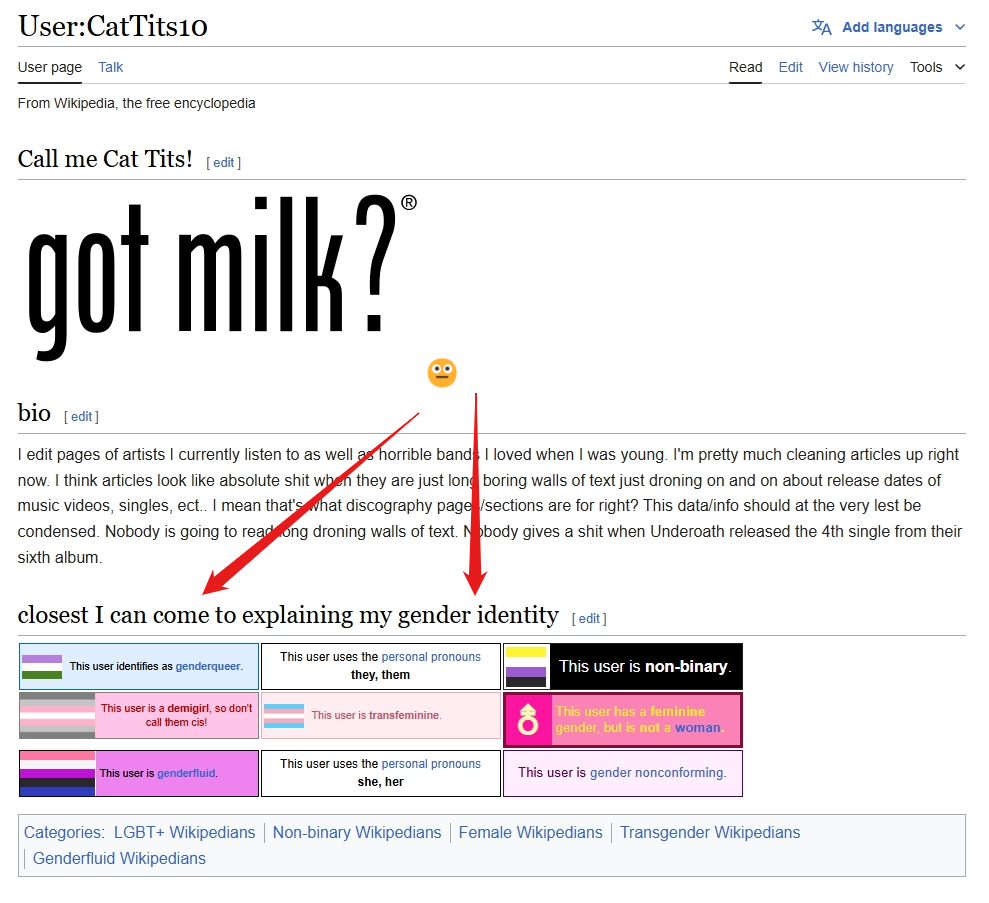
Task: Select the Read tab
Action: point(746,67)
